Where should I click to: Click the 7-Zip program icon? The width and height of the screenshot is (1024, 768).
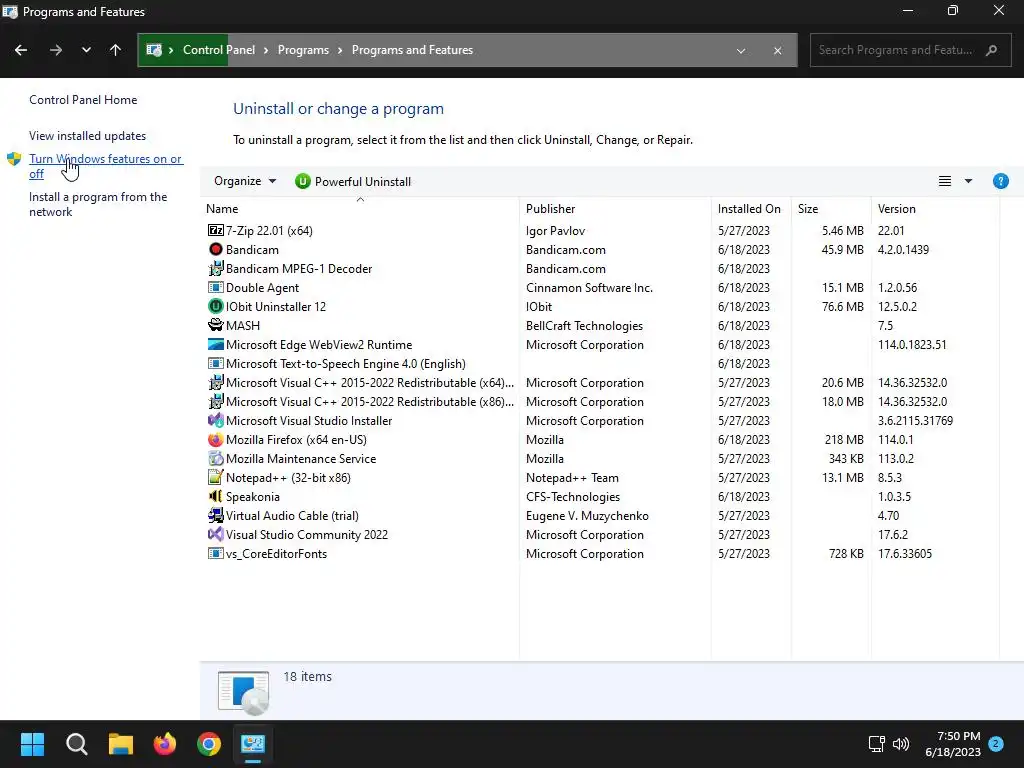(216, 231)
